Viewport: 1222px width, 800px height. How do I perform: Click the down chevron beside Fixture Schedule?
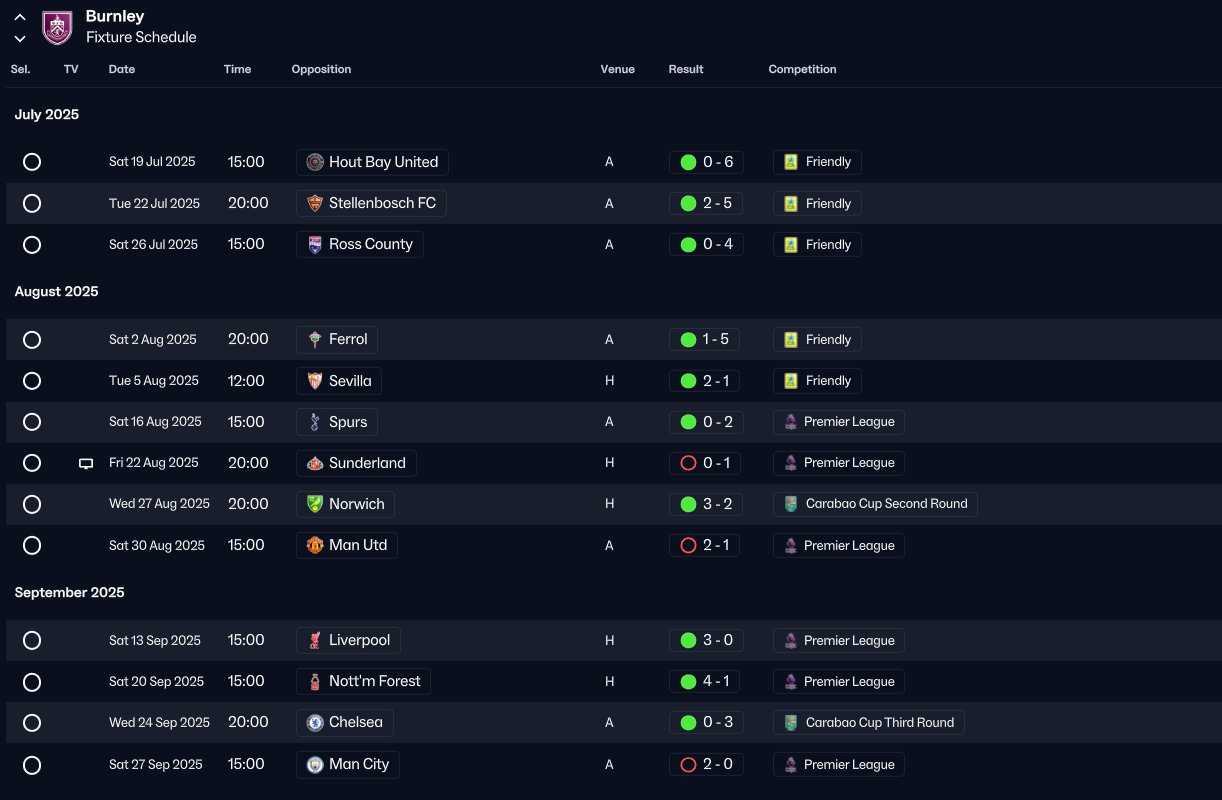click(x=20, y=38)
